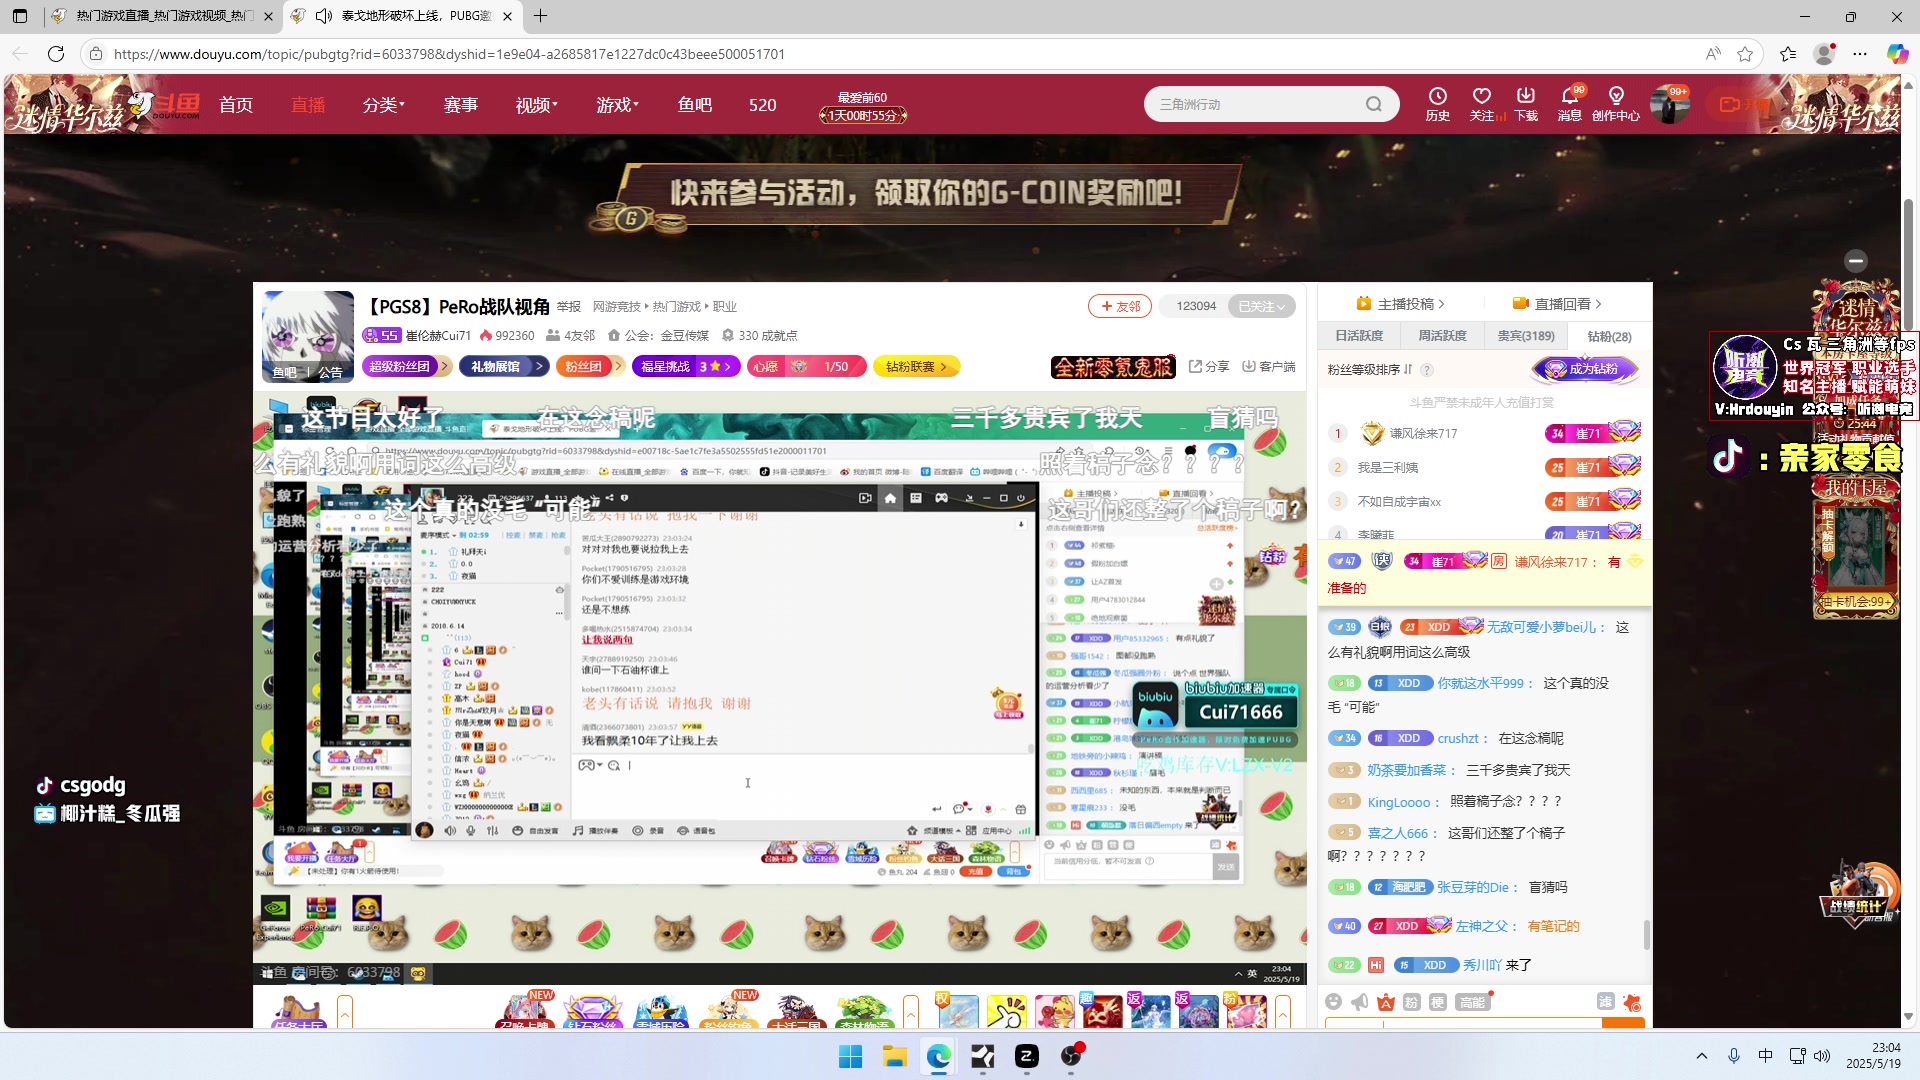Toggle the 高能 chat option
The height and width of the screenshot is (1080, 1920).
pyautogui.click(x=1472, y=1002)
